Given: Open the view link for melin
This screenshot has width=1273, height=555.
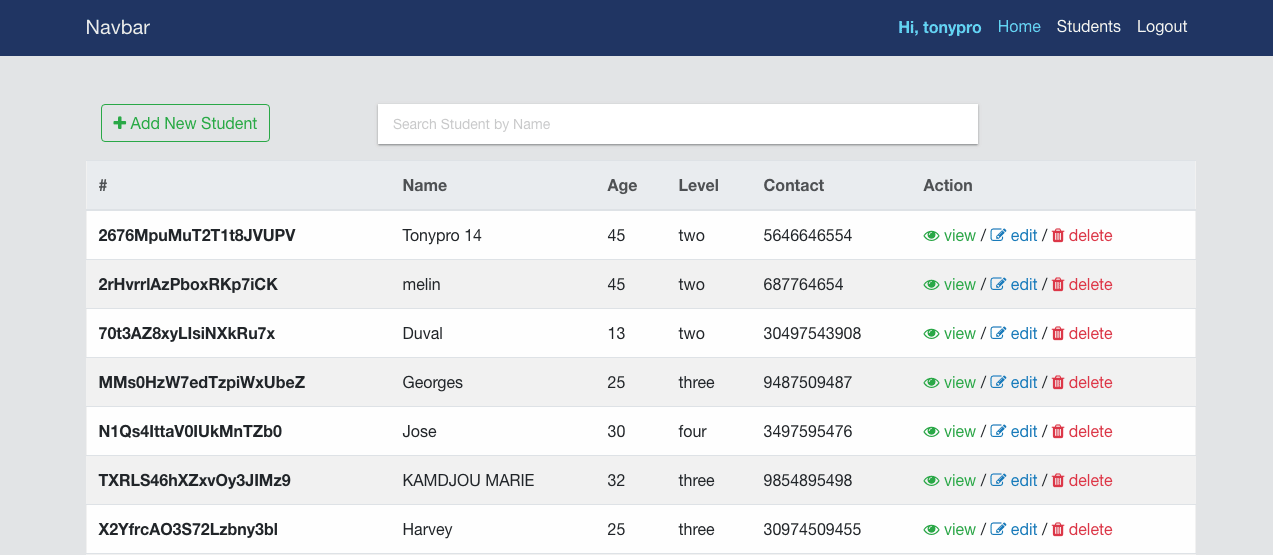Looking at the screenshot, I should click(959, 285).
